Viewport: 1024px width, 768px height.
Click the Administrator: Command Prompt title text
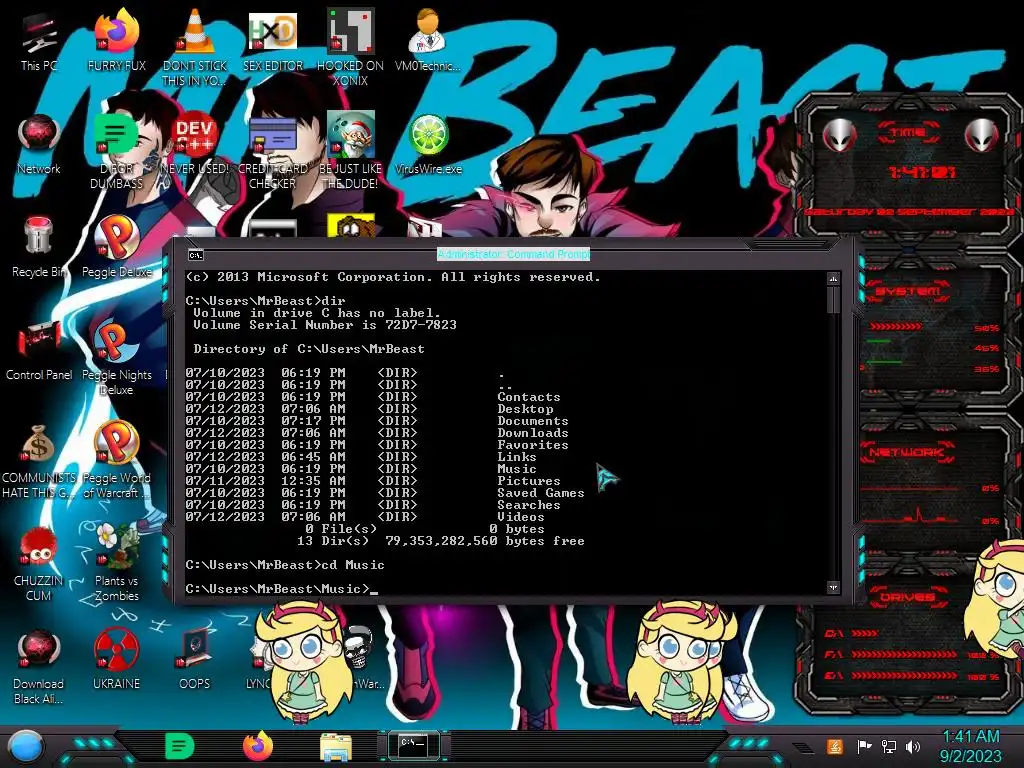(513, 254)
